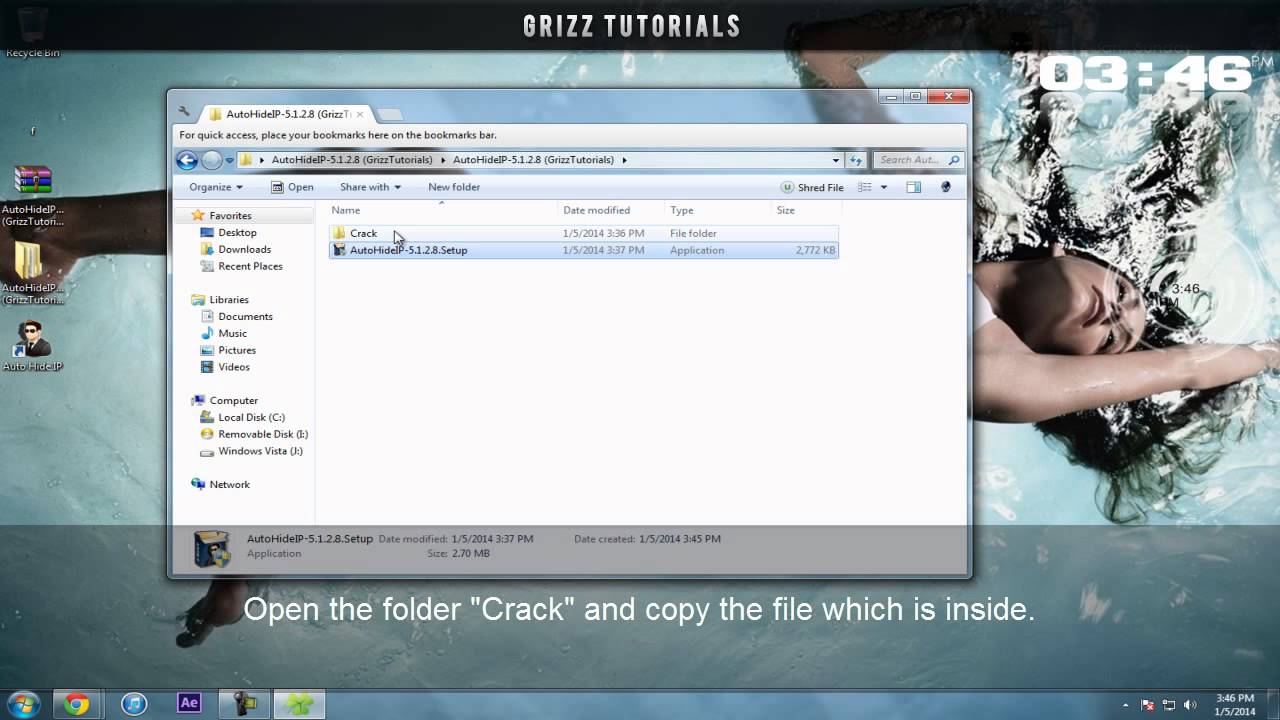The height and width of the screenshot is (720, 1280).
Task: Click the setup file thumbnail in the details pane
Action: [212, 548]
